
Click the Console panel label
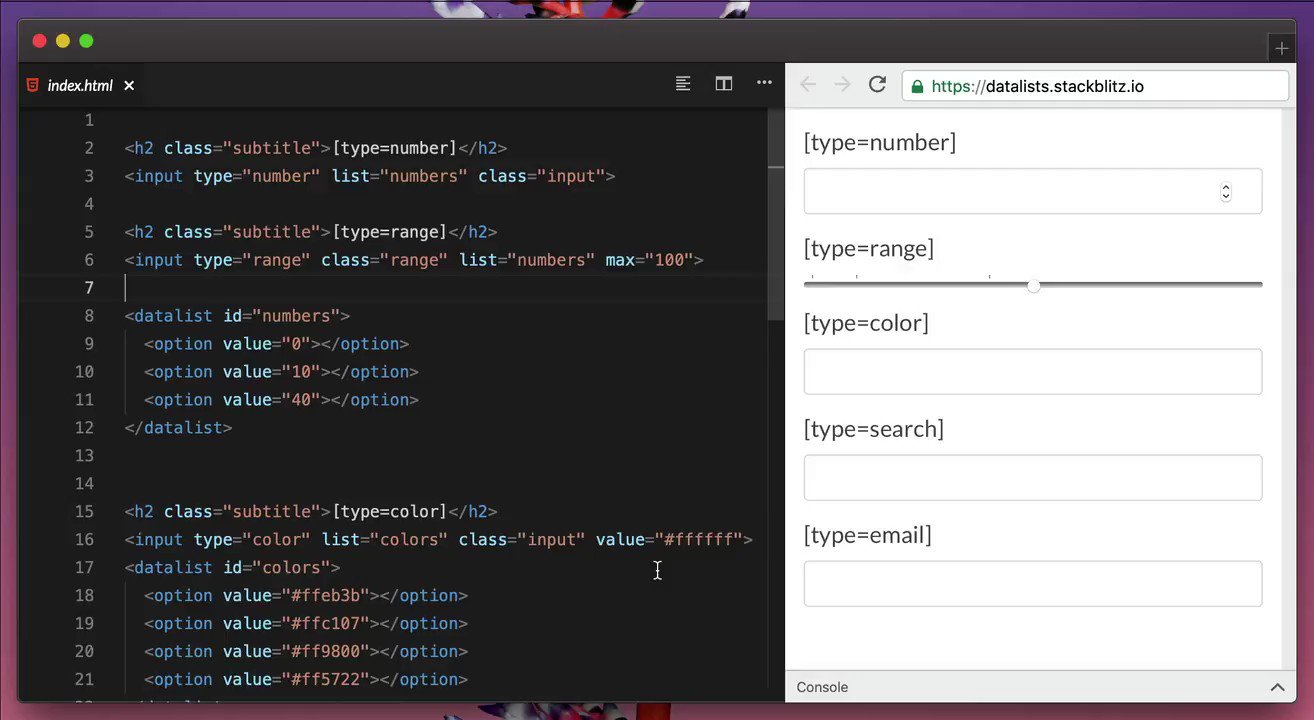pos(822,687)
